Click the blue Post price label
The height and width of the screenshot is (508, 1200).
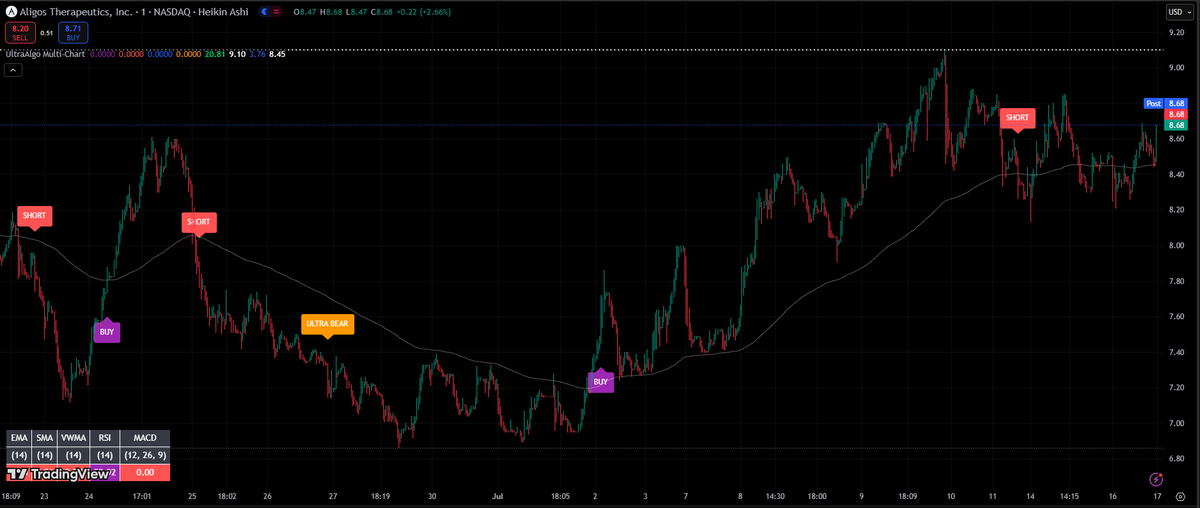pos(1153,103)
